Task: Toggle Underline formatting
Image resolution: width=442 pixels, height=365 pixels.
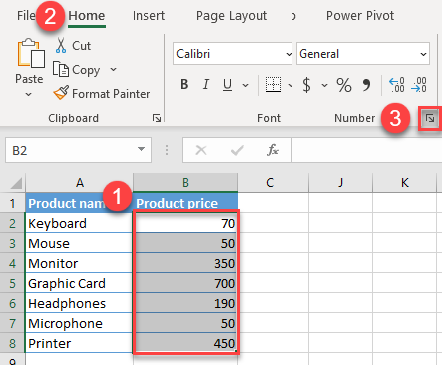Action: [227, 85]
